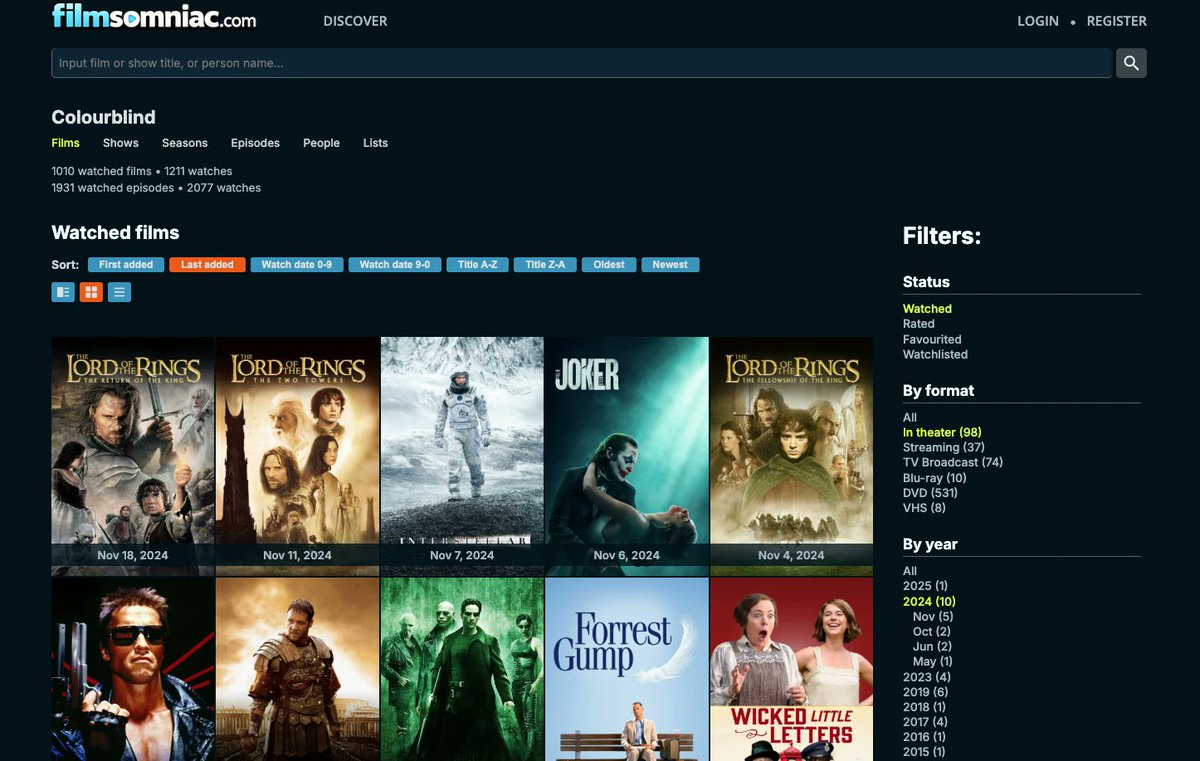The height and width of the screenshot is (761, 1200).
Task: Open the Joker poster
Action: 627,456
